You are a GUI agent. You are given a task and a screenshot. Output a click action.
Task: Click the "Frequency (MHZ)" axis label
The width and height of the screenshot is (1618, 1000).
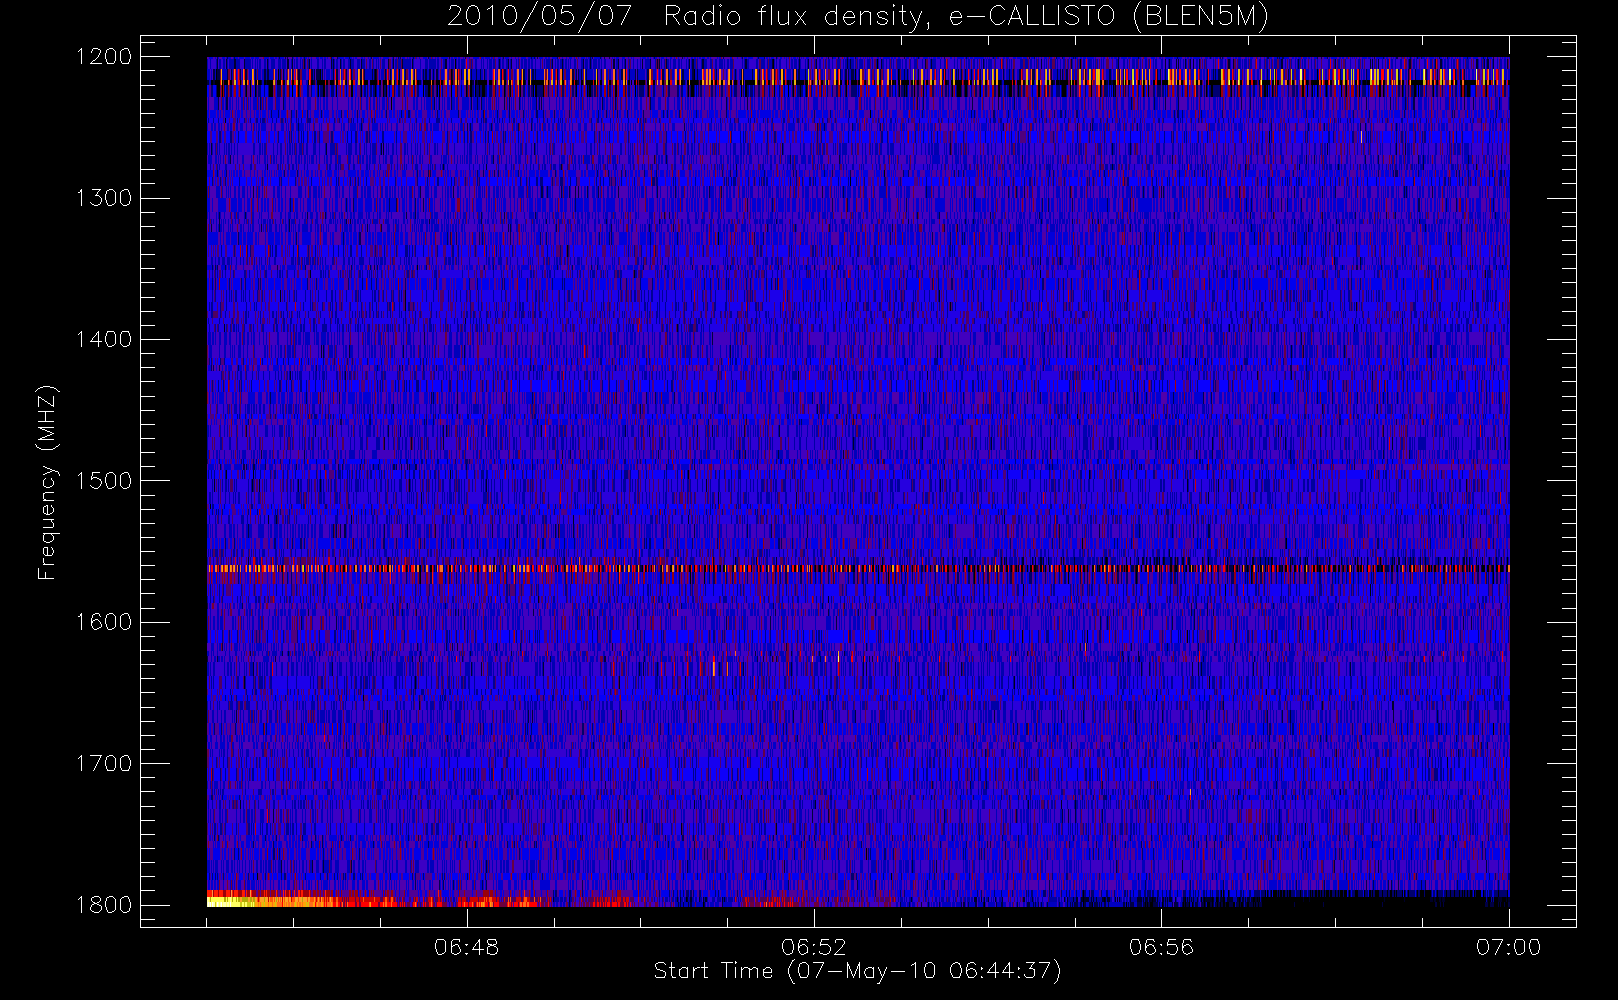(x=47, y=482)
